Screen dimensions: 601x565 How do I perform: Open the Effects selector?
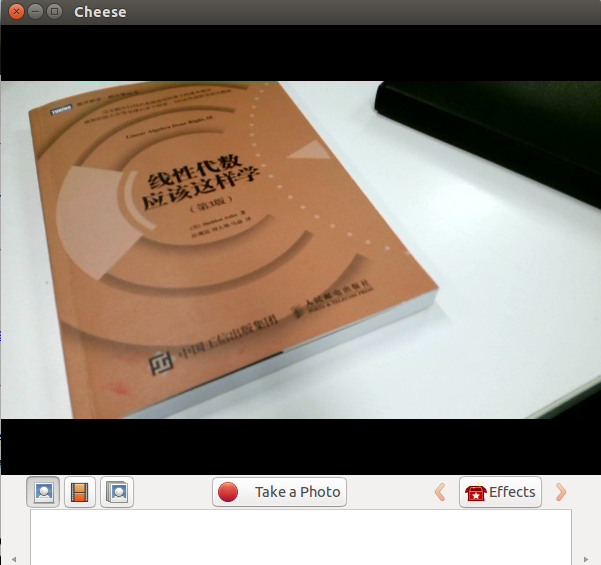pyautogui.click(x=500, y=492)
